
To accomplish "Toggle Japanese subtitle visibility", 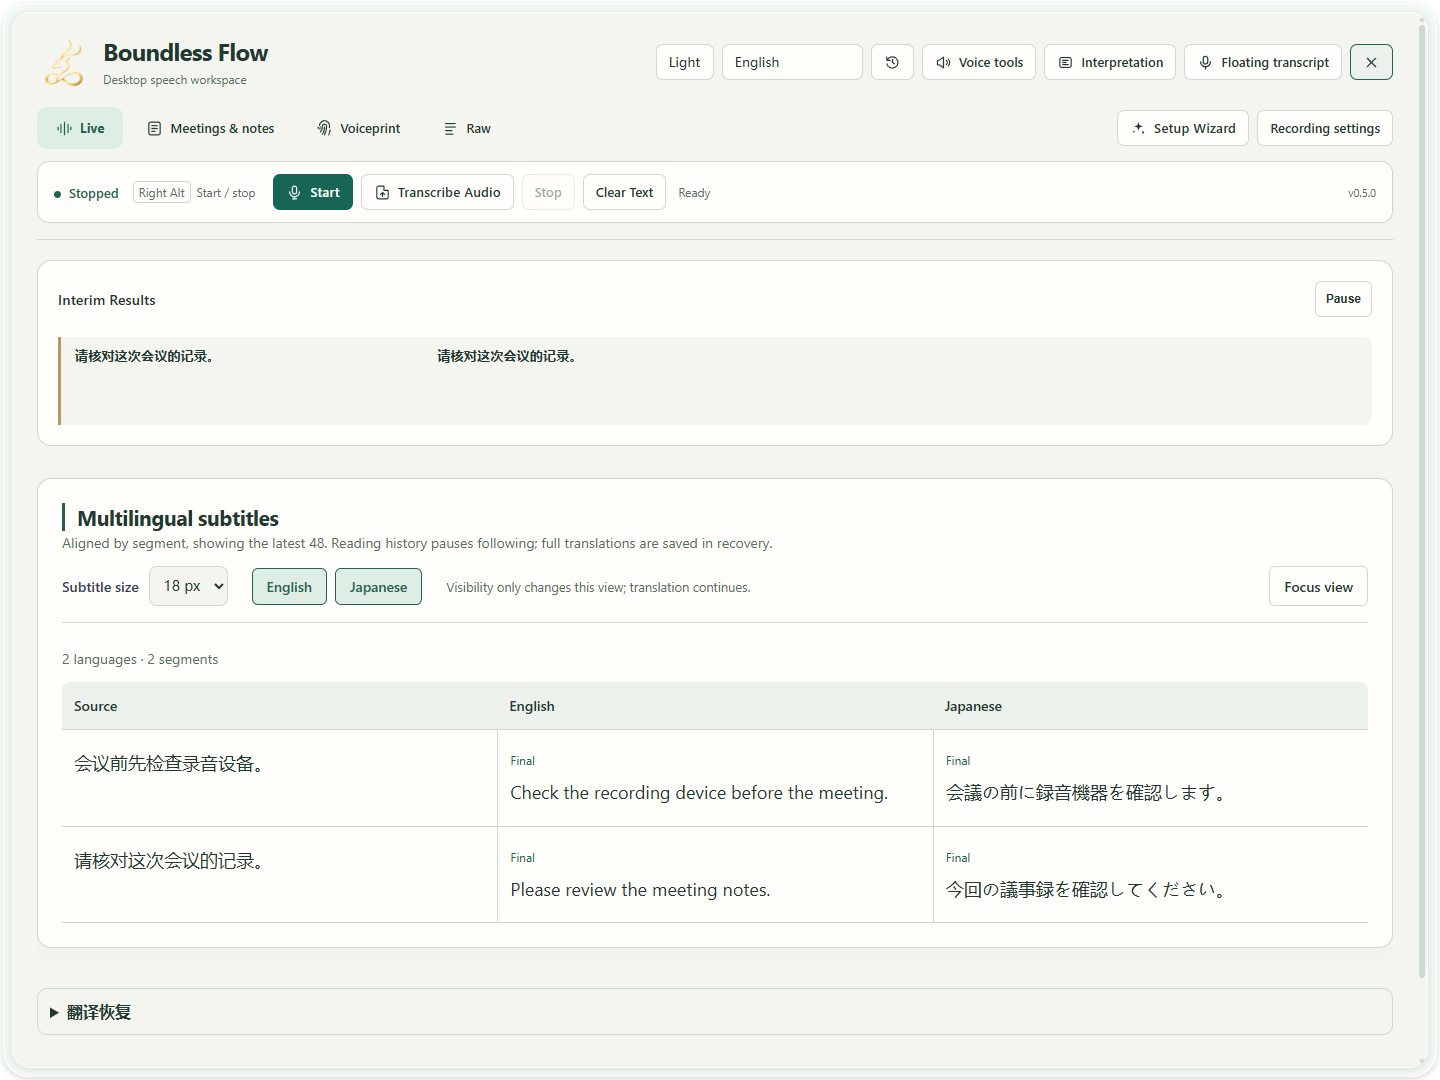I will click(378, 587).
